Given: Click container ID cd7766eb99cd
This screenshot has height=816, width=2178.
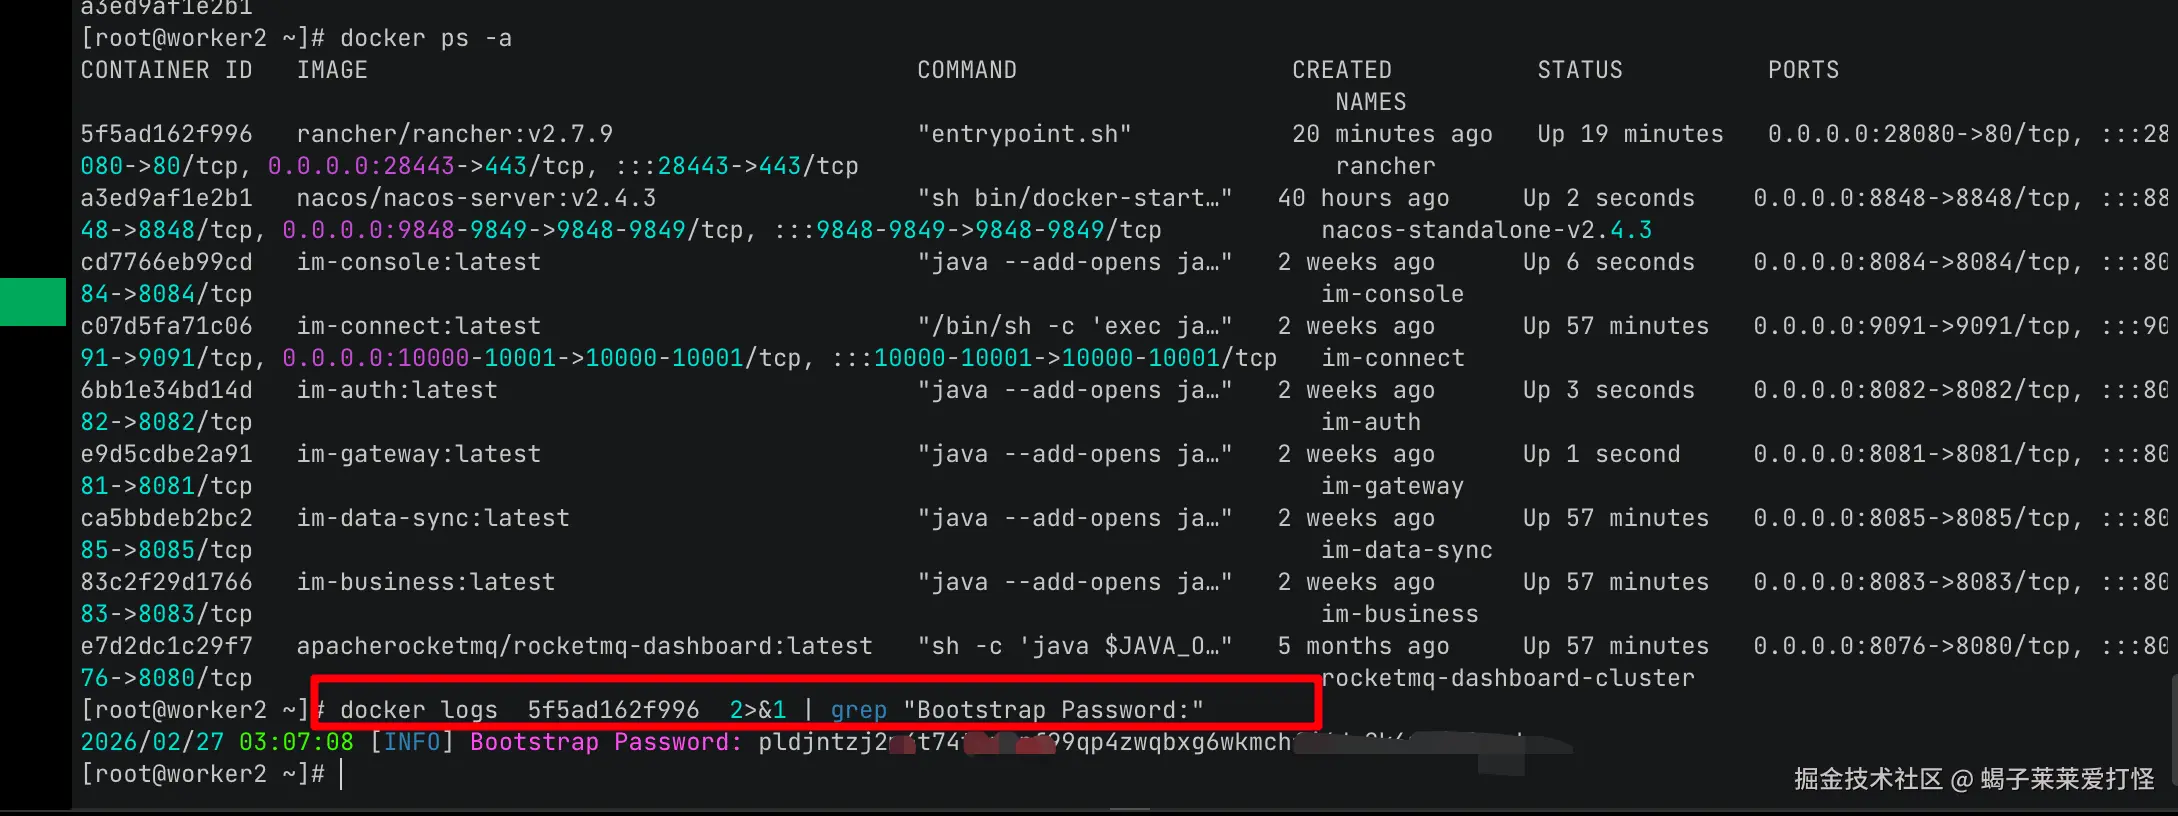Looking at the screenshot, I should click(x=166, y=262).
